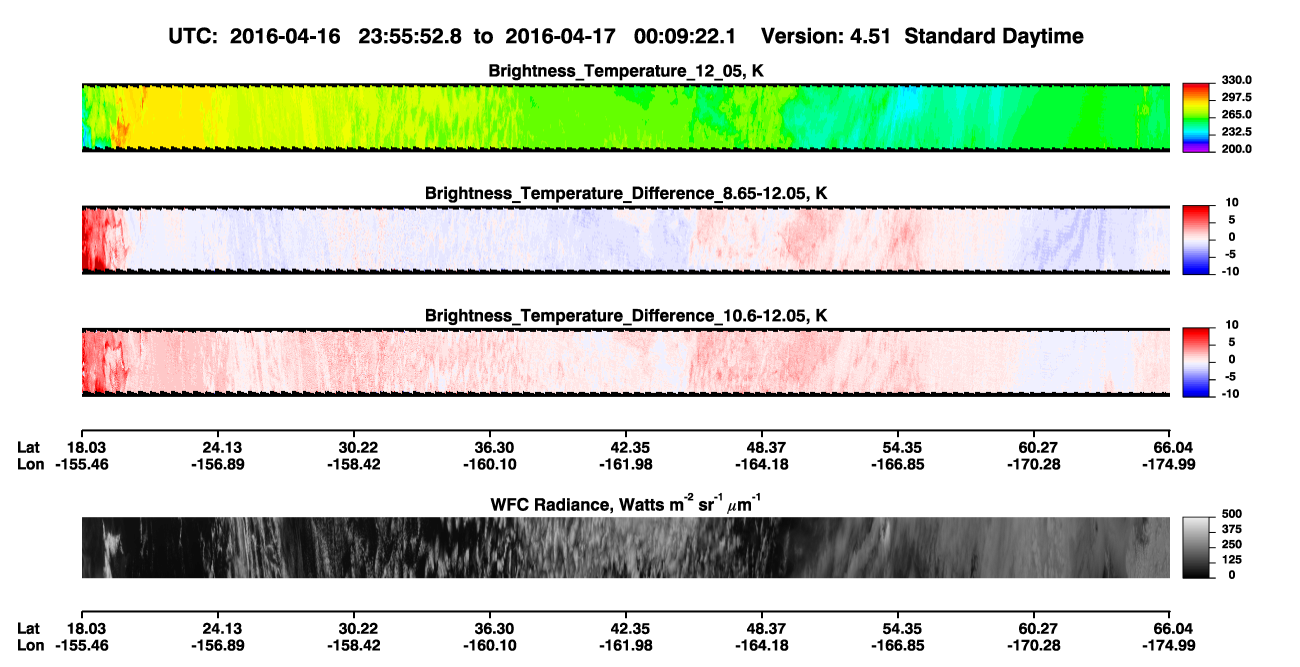Click the 200.0 colorbar label
Screen dimensions: 1300x667
[1235, 149]
